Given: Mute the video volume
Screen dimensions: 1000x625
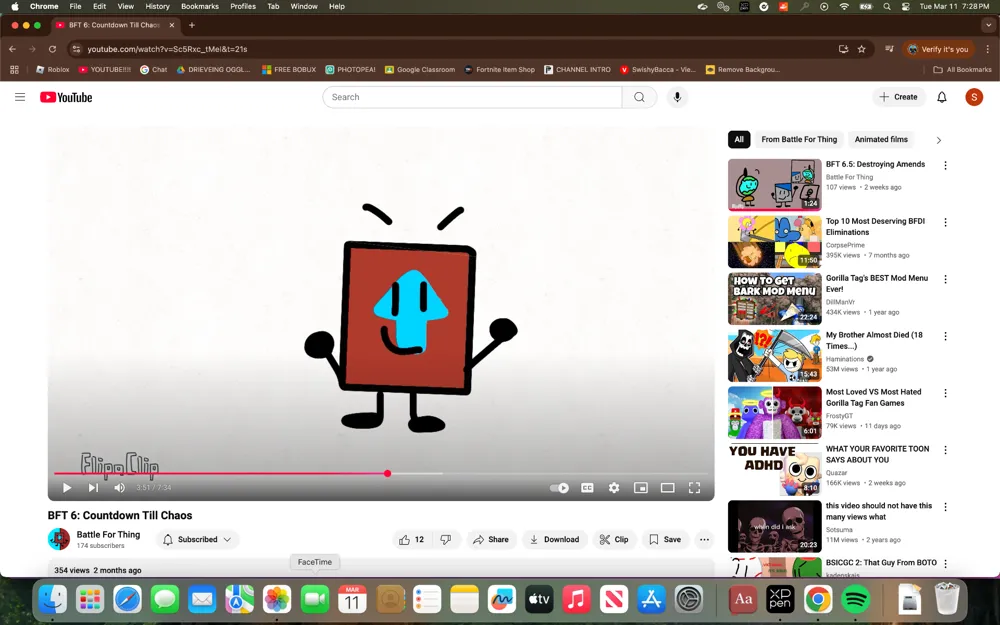Looking at the screenshot, I should coord(119,488).
